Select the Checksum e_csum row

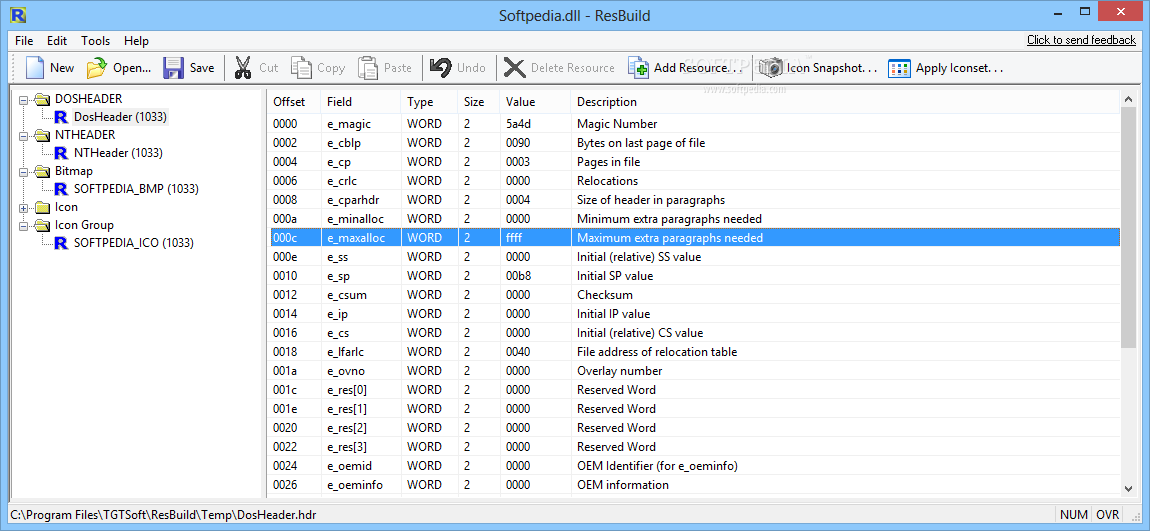694,295
